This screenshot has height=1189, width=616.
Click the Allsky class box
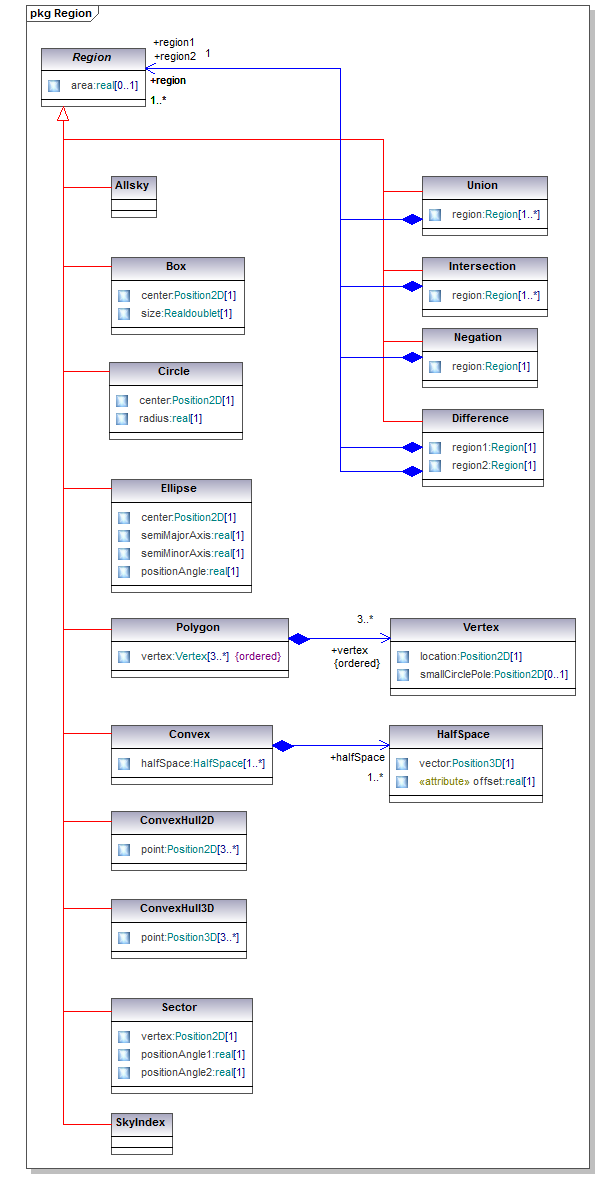tap(134, 186)
